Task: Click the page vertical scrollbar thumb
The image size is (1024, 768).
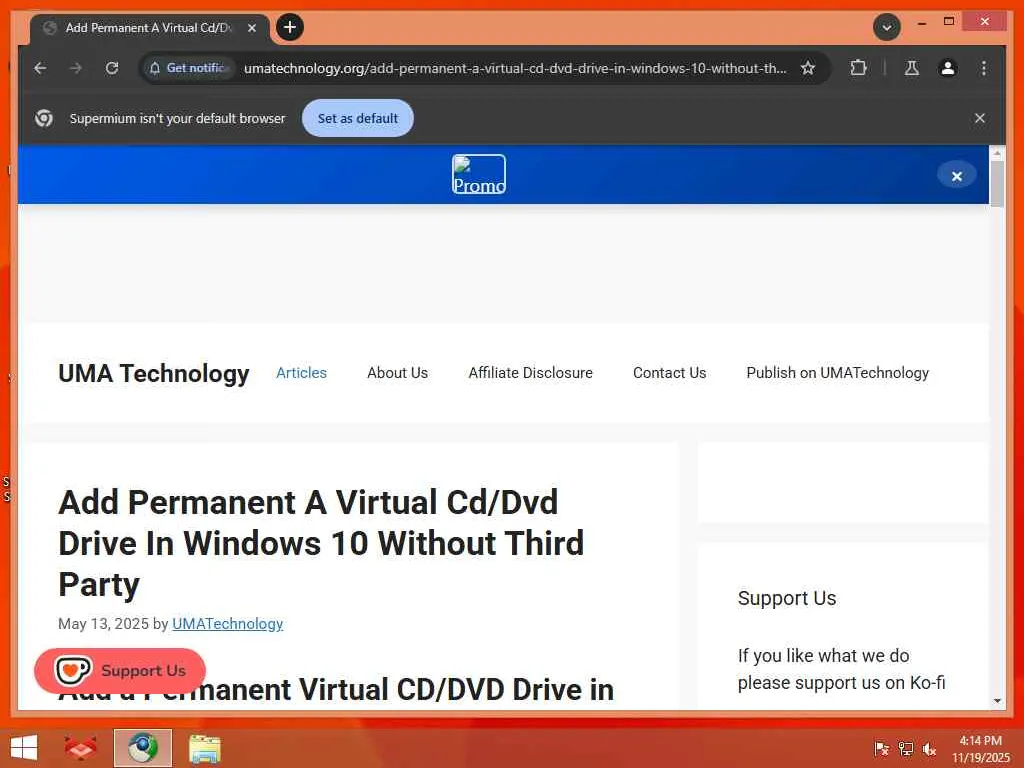Action: [x=997, y=184]
